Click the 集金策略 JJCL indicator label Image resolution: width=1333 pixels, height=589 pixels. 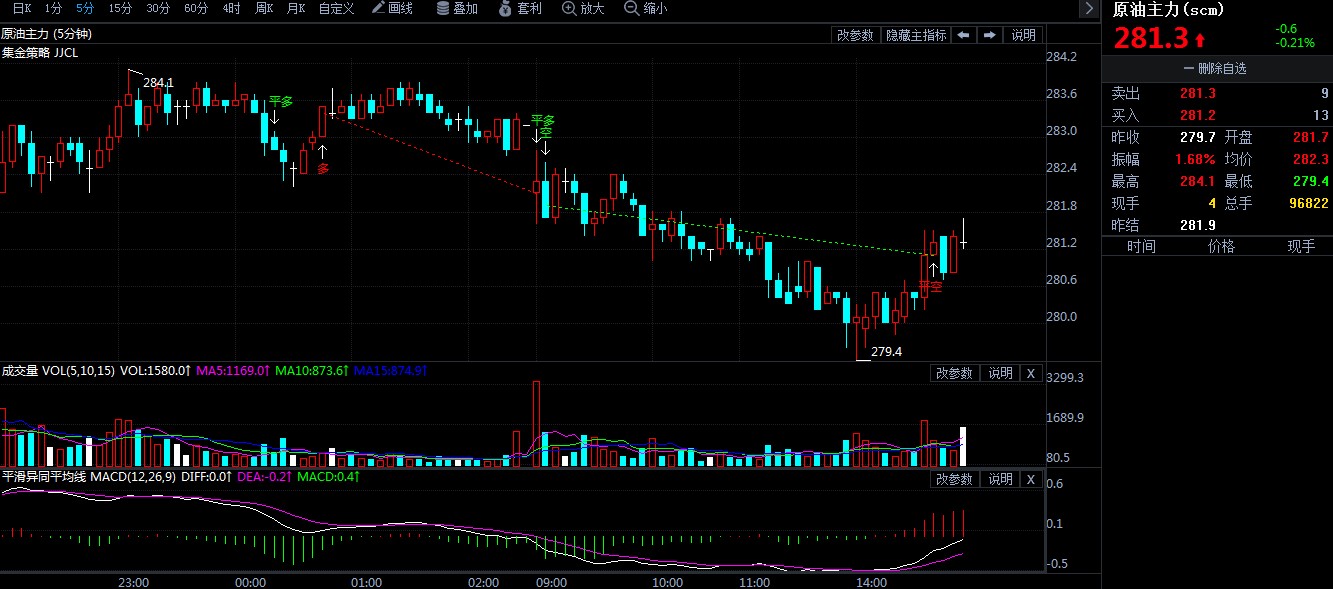point(39,52)
